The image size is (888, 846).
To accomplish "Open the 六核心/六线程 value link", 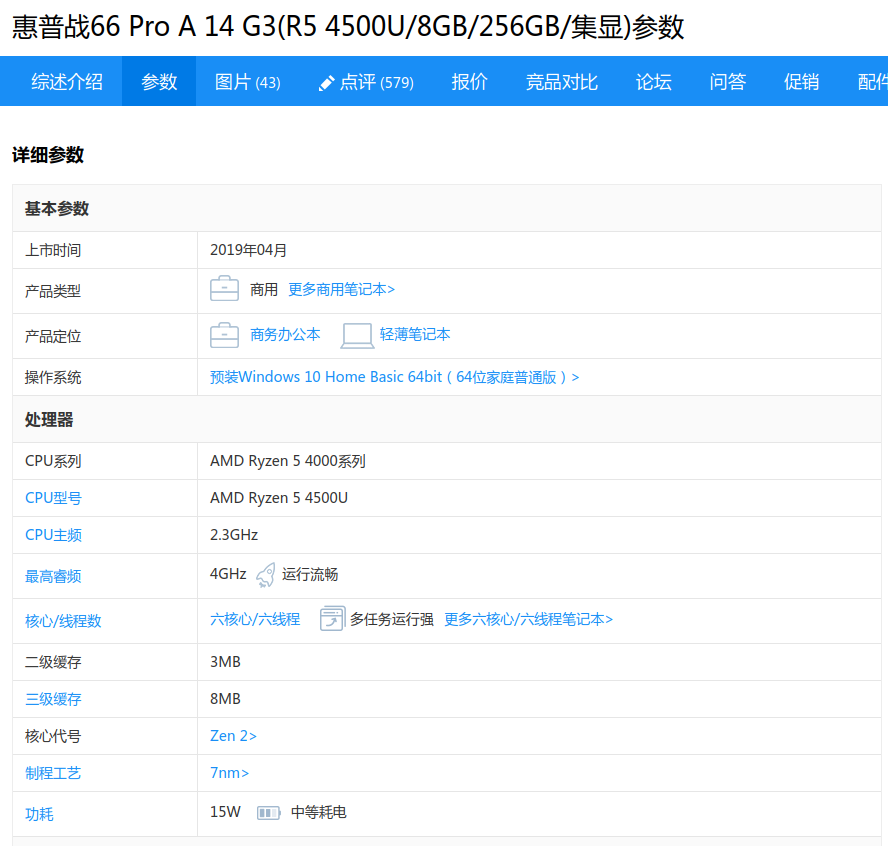I will 255,619.
